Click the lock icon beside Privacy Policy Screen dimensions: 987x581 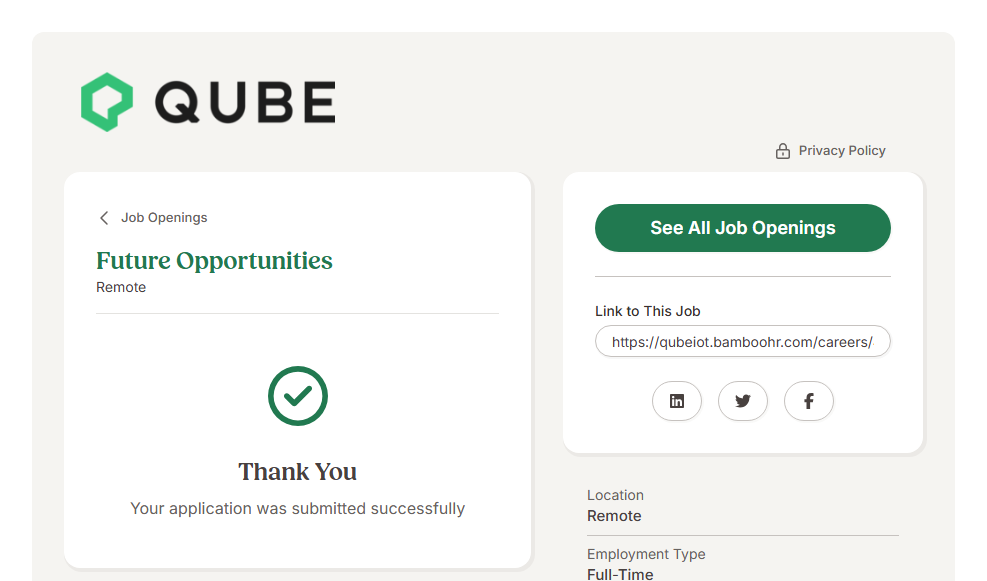point(783,151)
